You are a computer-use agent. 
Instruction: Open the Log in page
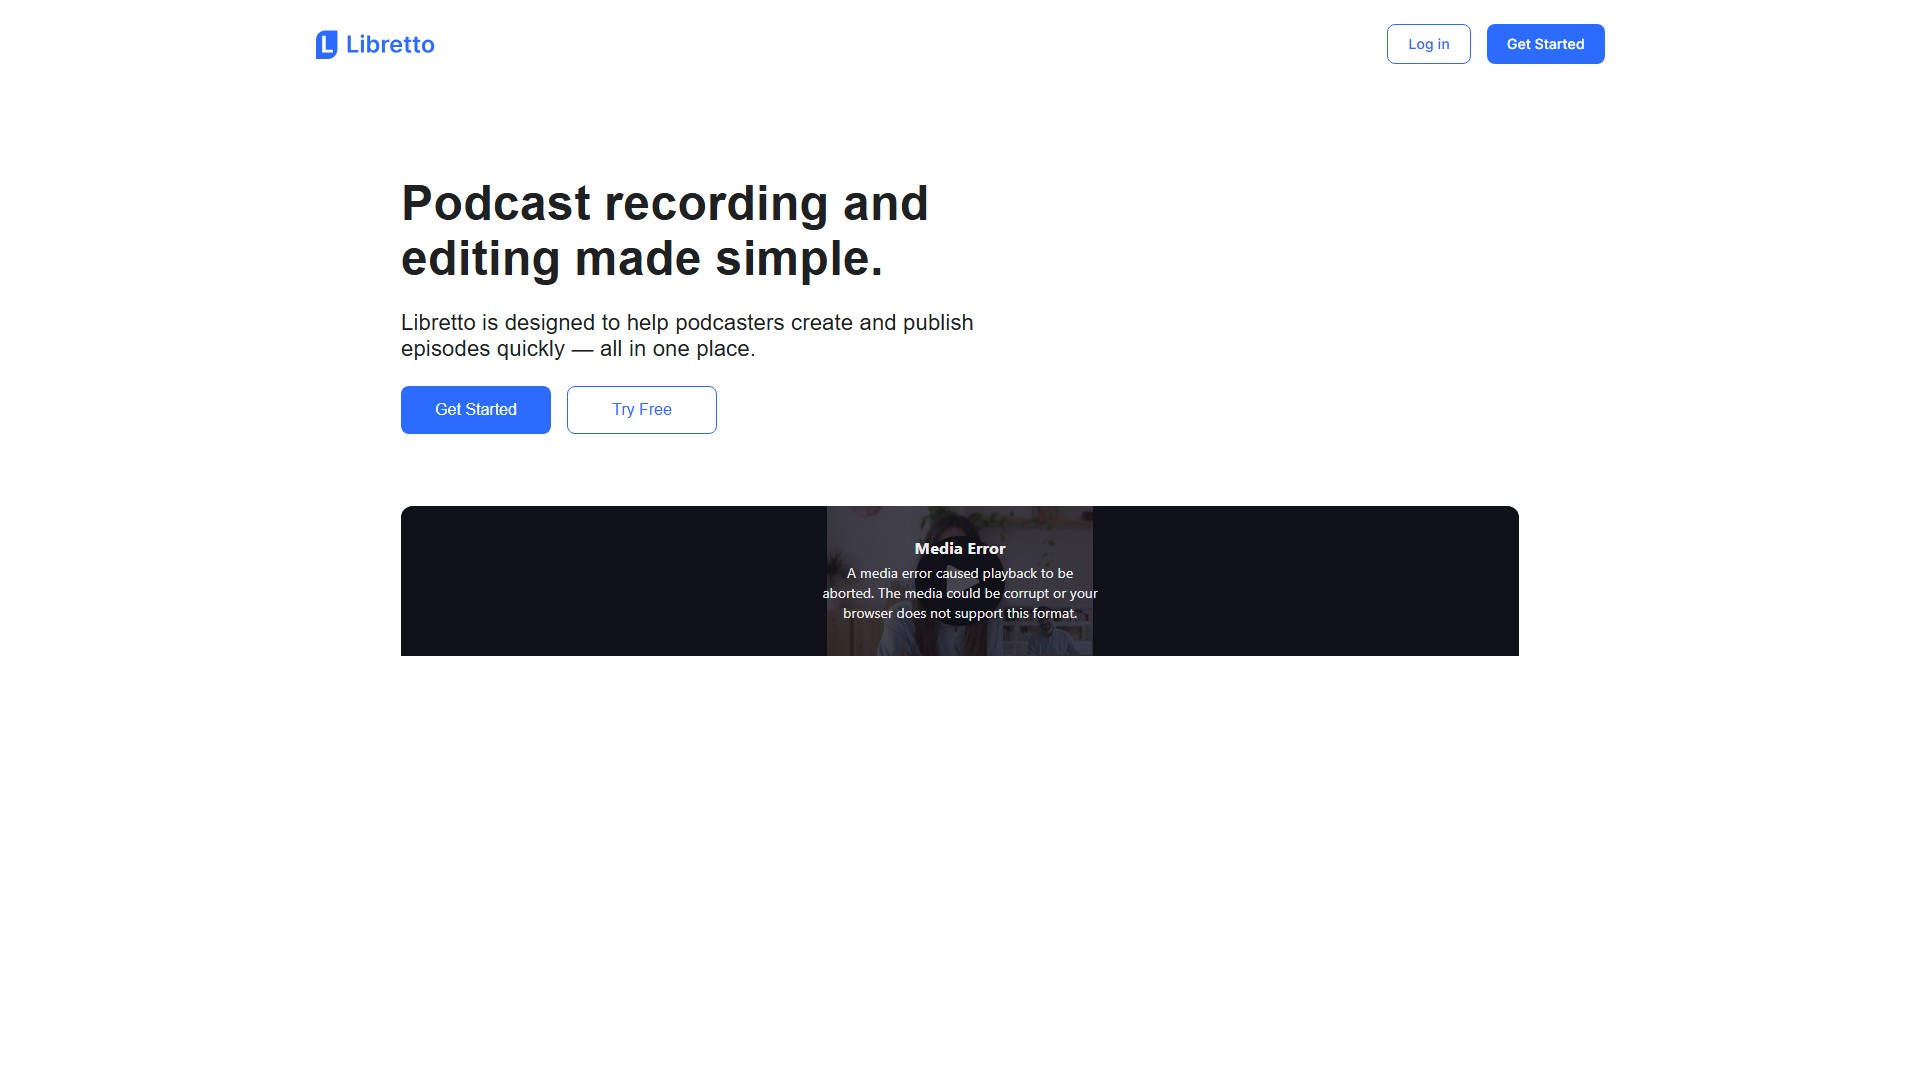[x=1428, y=44]
